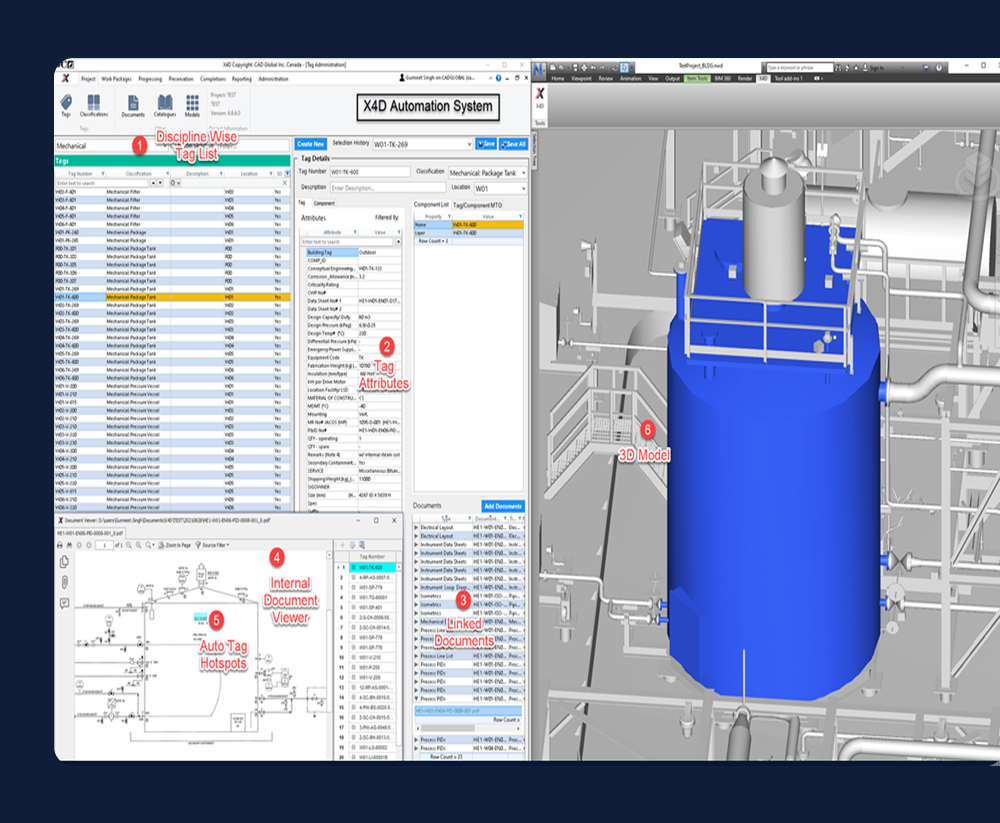1000x823 pixels.
Task: Toggle checkbox for row 19 W01-LG-60002
Action: coord(353,747)
